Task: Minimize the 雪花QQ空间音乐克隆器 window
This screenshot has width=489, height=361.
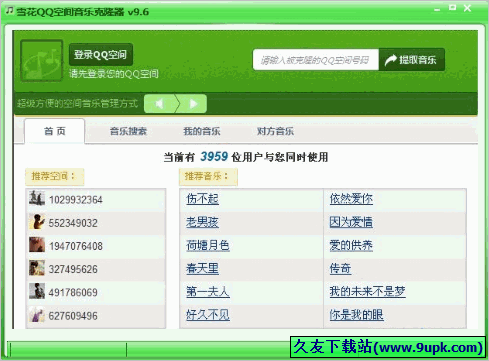Action: click(437, 10)
